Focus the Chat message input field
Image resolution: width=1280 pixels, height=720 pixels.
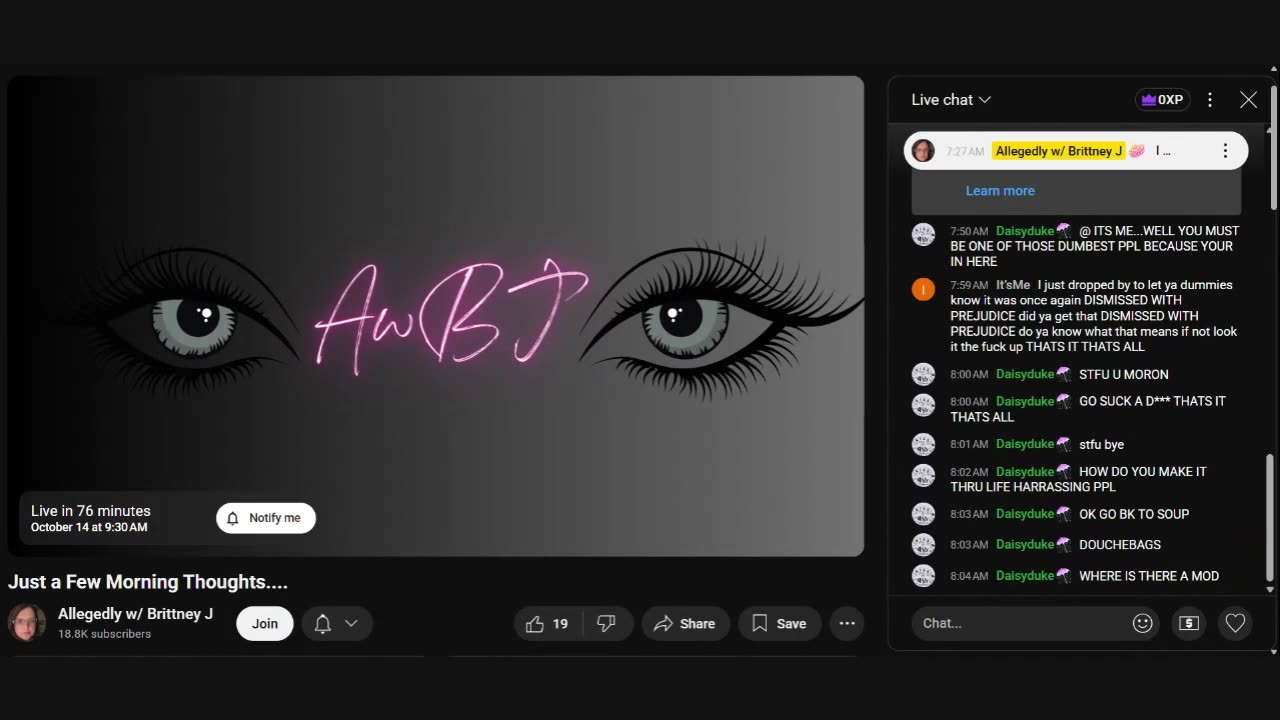point(1020,623)
